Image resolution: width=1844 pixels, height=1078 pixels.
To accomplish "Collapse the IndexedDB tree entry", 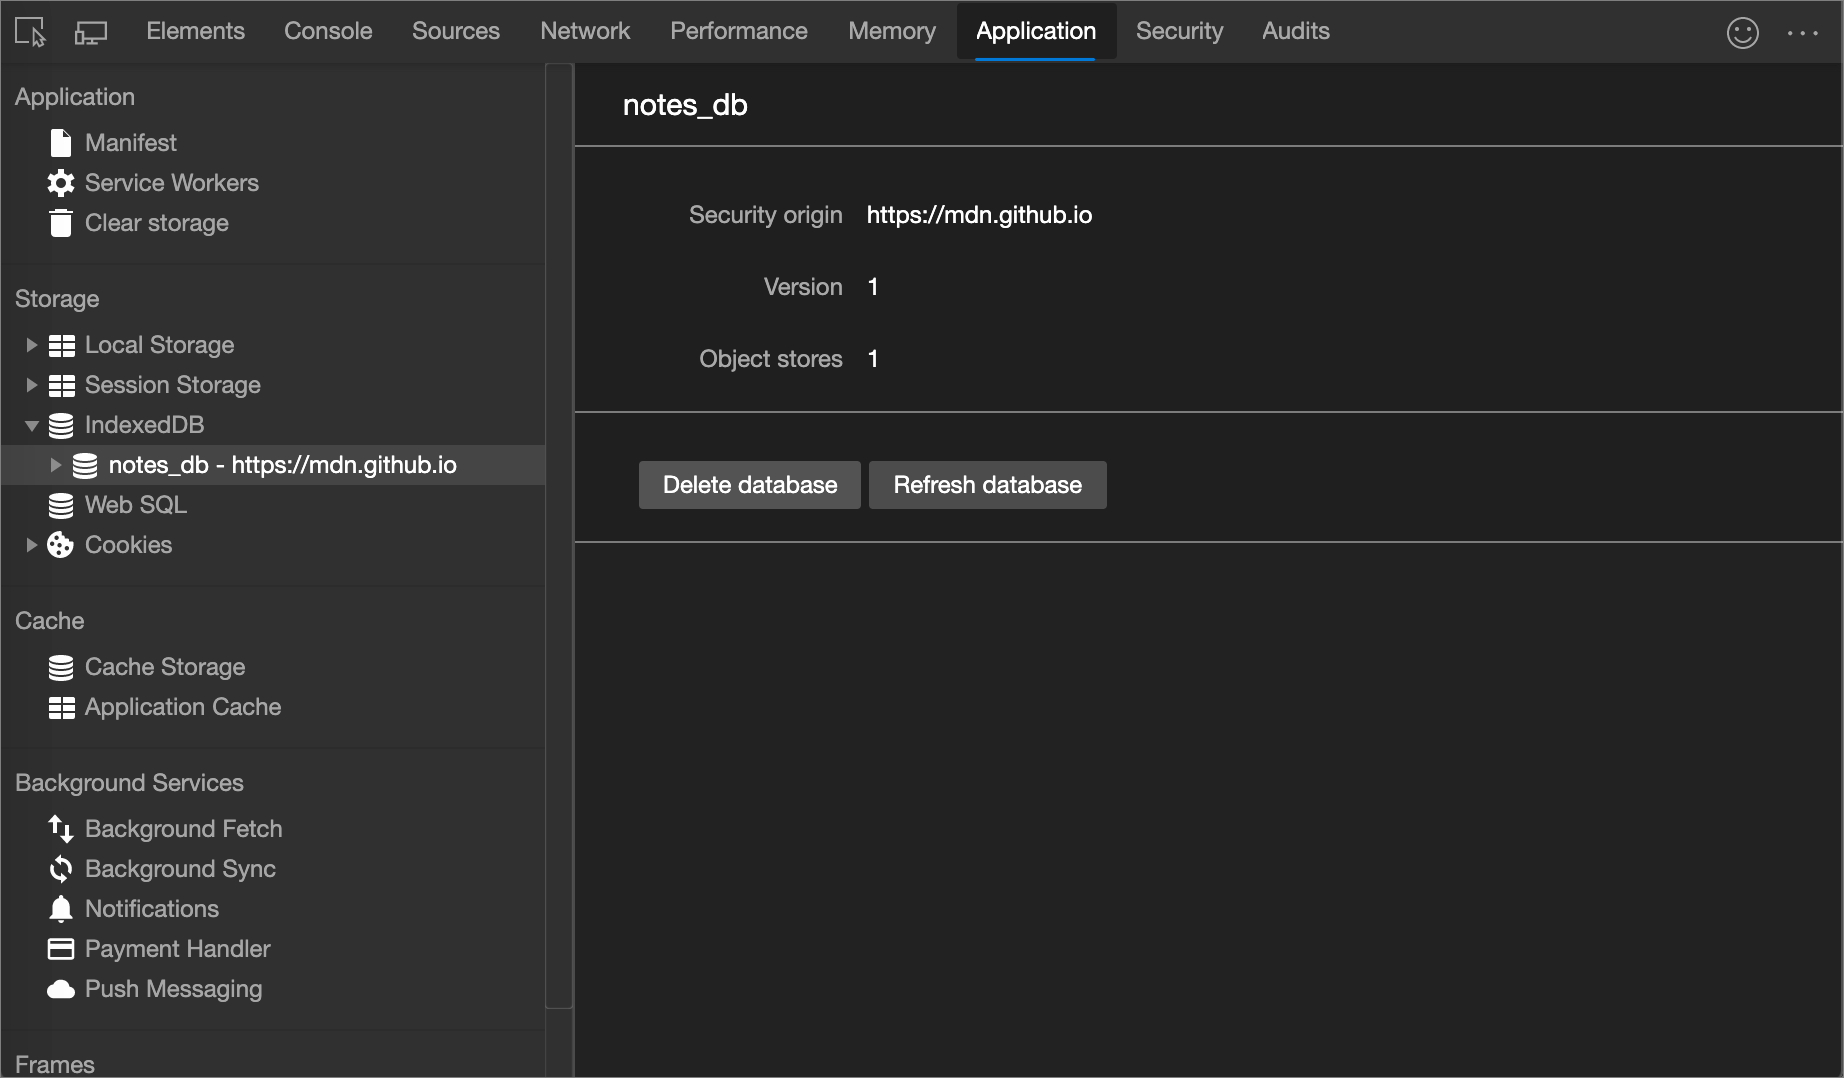I will point(31,424).
